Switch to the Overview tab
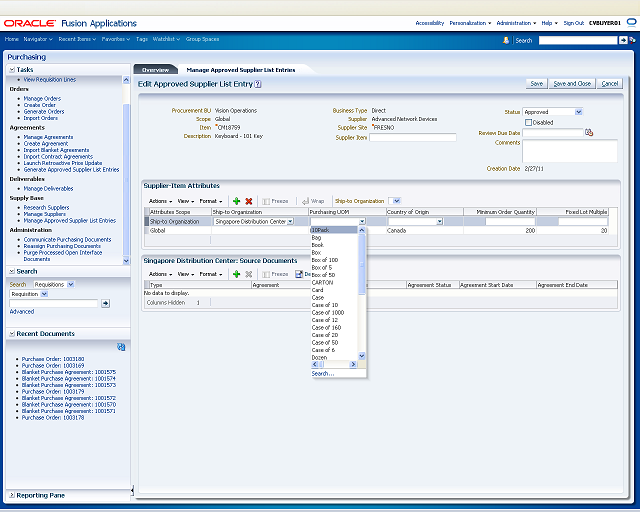This screenshot has height=512, width=640. pos(155,70)
